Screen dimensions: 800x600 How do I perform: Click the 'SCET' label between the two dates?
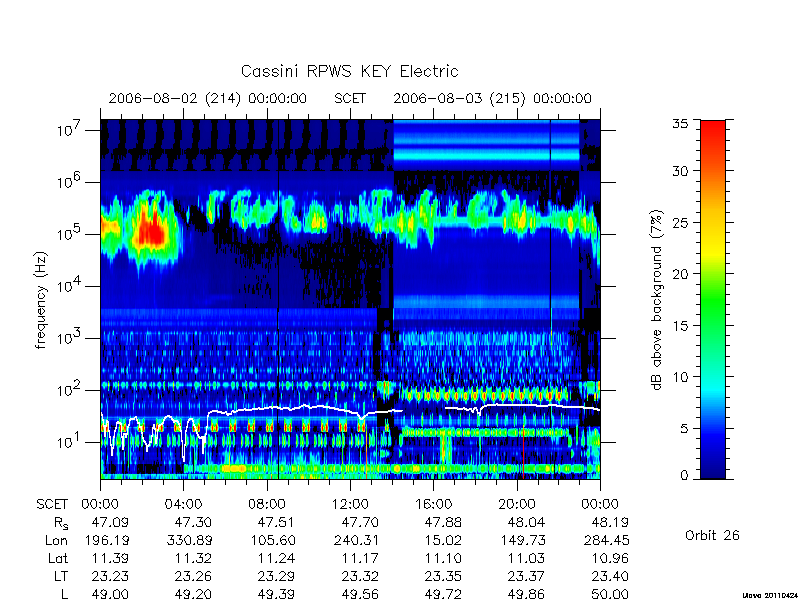tap(350, 98)
